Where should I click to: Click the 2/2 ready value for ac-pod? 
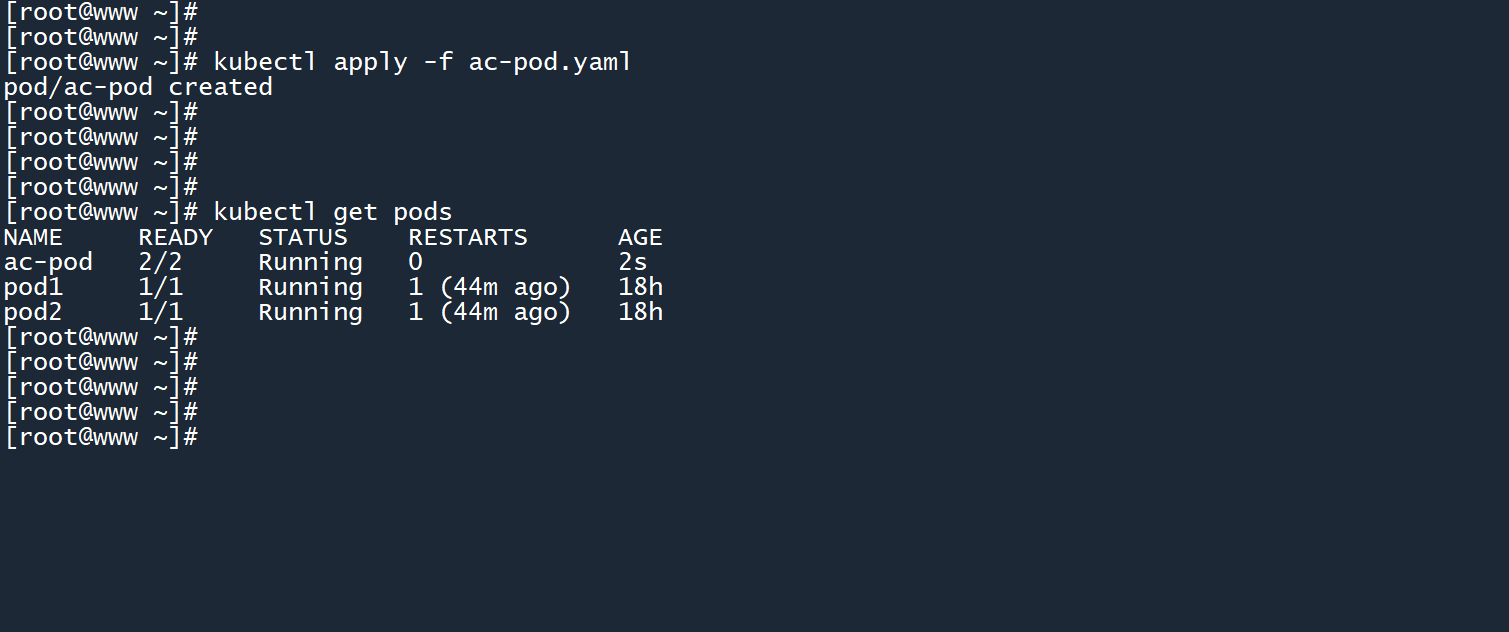(x=160, y=262)
